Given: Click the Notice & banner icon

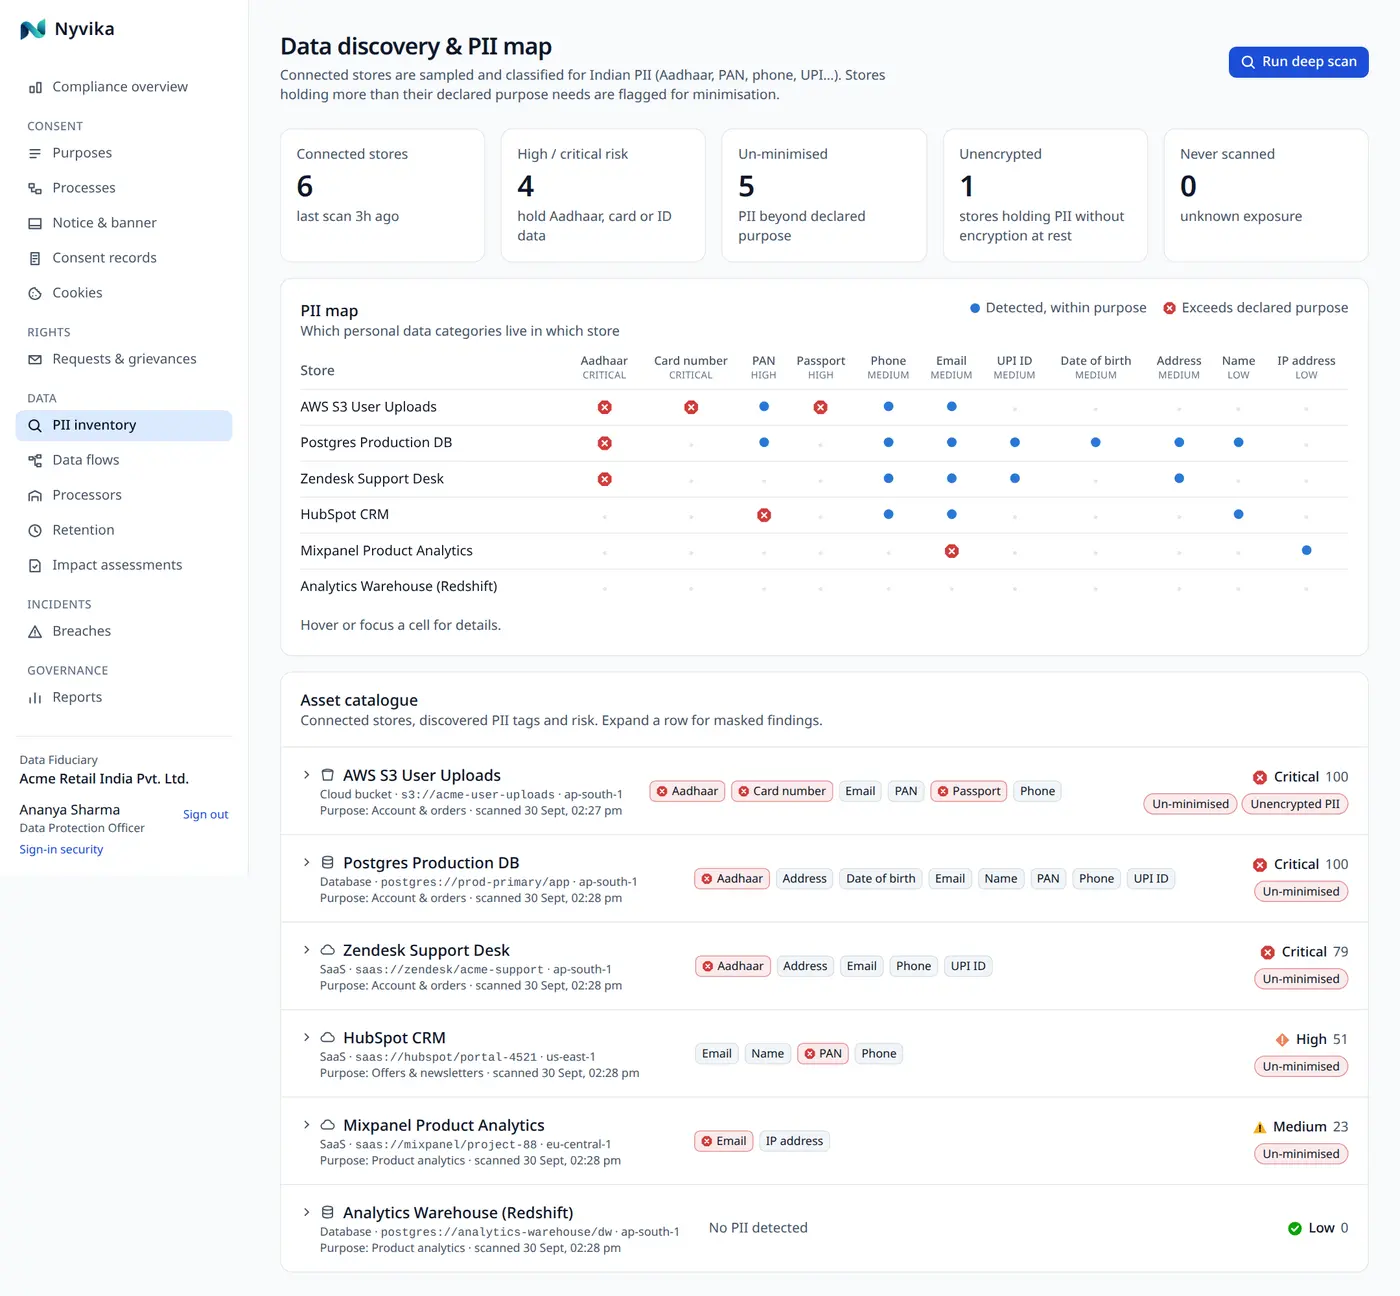Looking at the screenshot, I should 35,223.
